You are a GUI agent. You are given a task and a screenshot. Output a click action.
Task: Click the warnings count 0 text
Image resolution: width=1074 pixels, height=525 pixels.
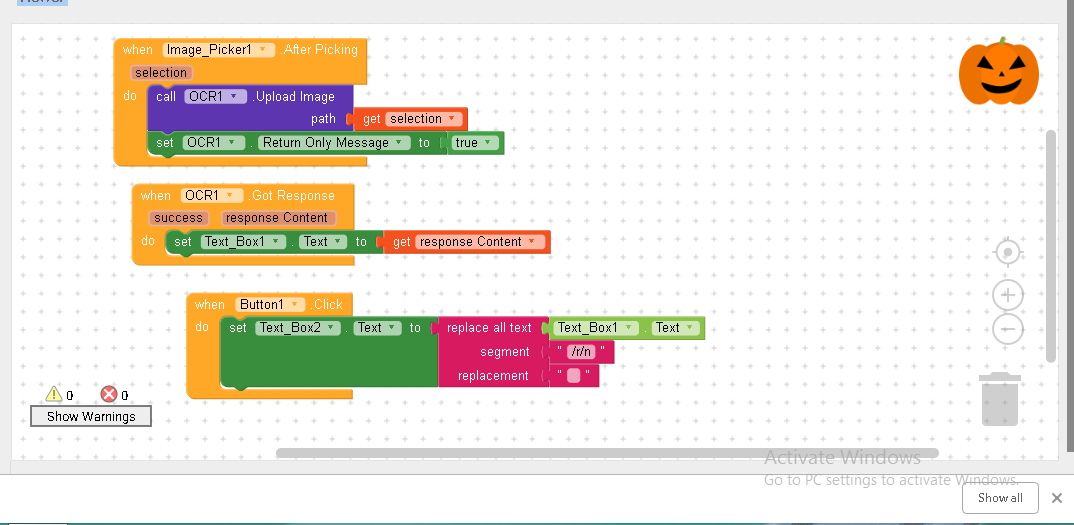[70, 395]
